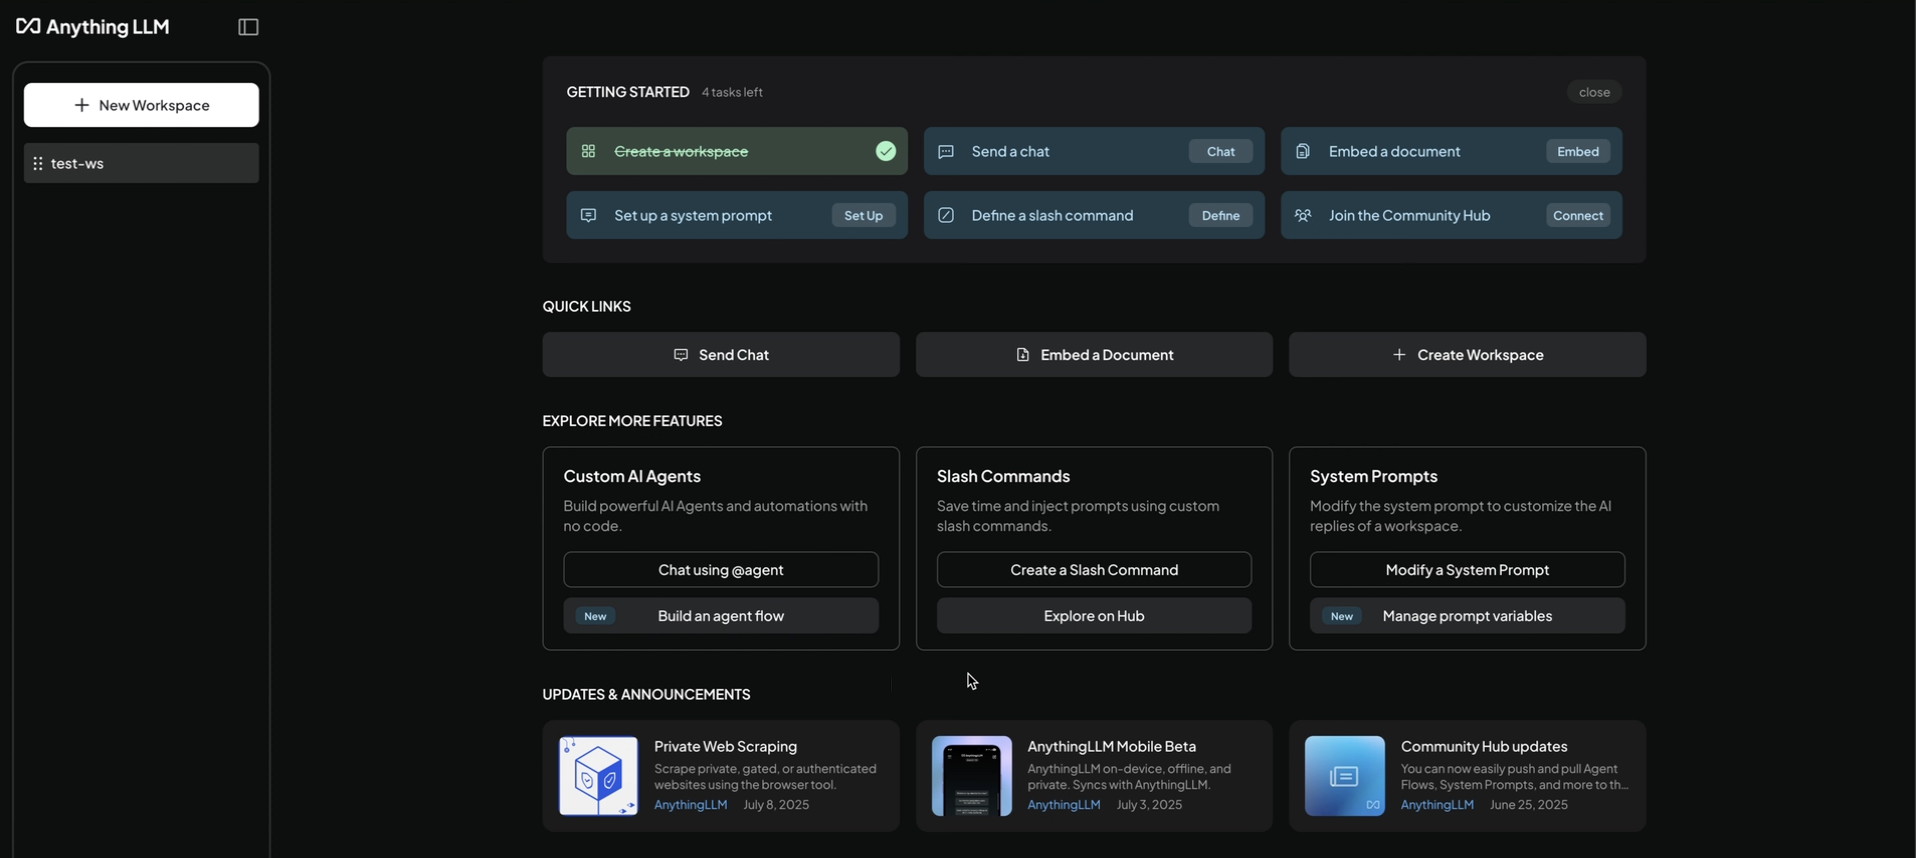Click the AnythingLLM logo
Viewport: 1916px width, 858px height.
tap(93, 27)
